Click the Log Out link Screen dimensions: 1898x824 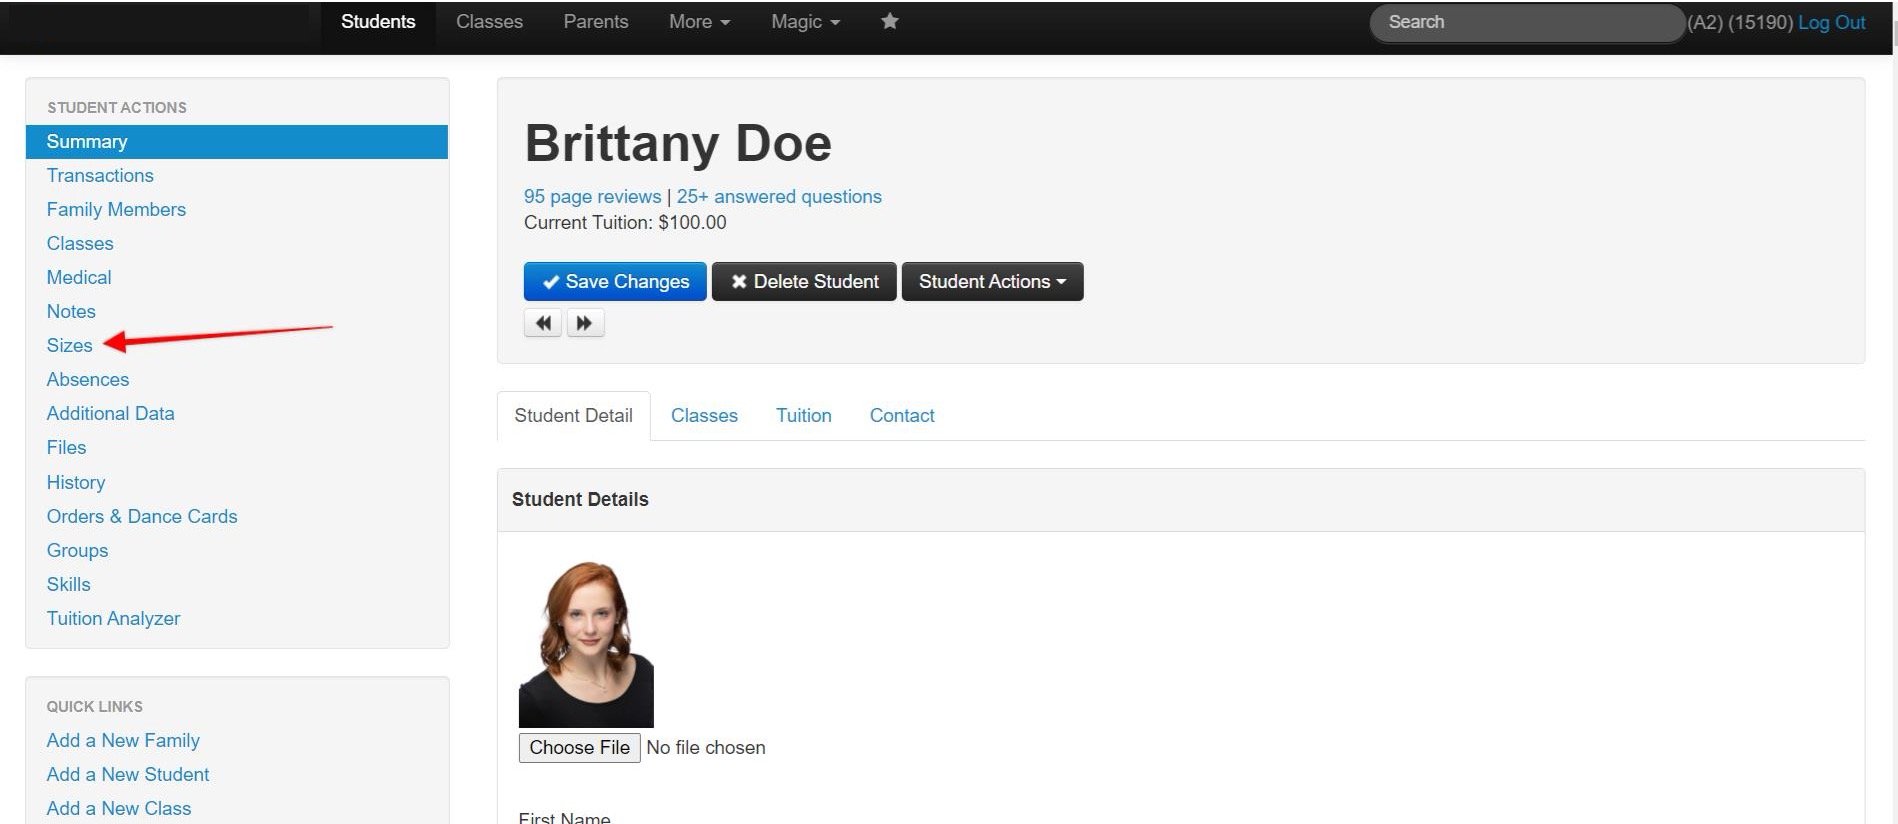coord(1831,22)
